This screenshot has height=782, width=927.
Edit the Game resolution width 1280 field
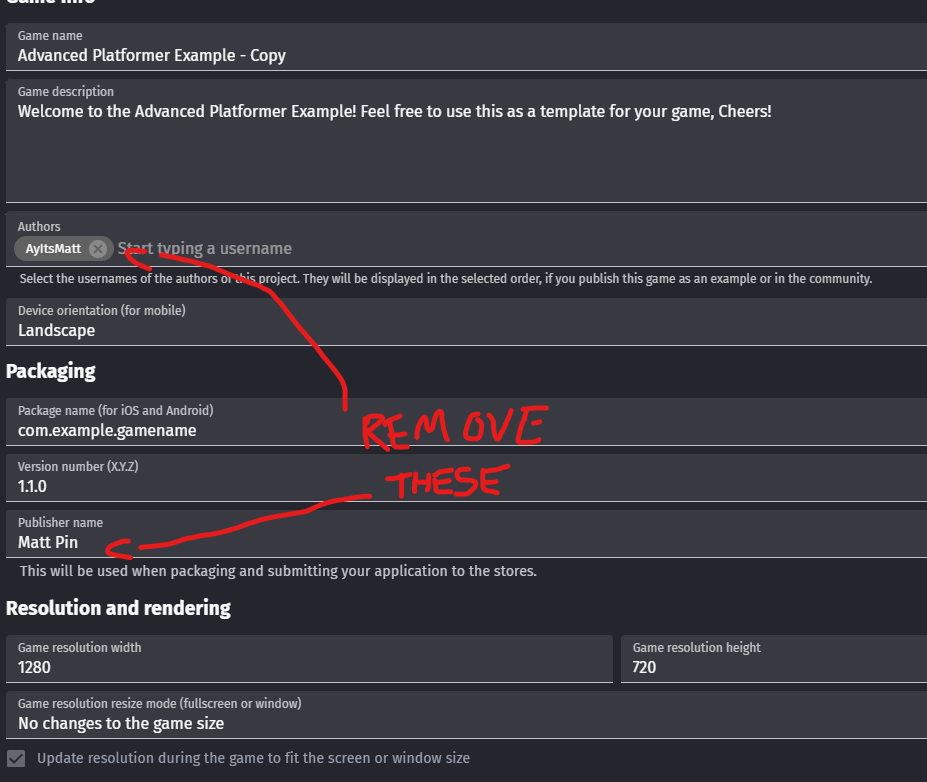309,659
